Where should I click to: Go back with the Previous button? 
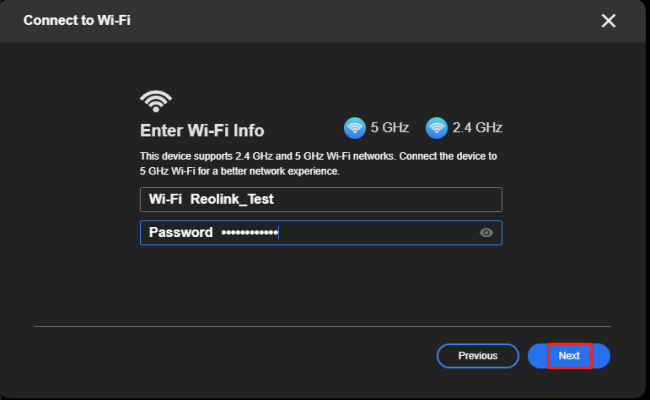(x=477, y=356)
